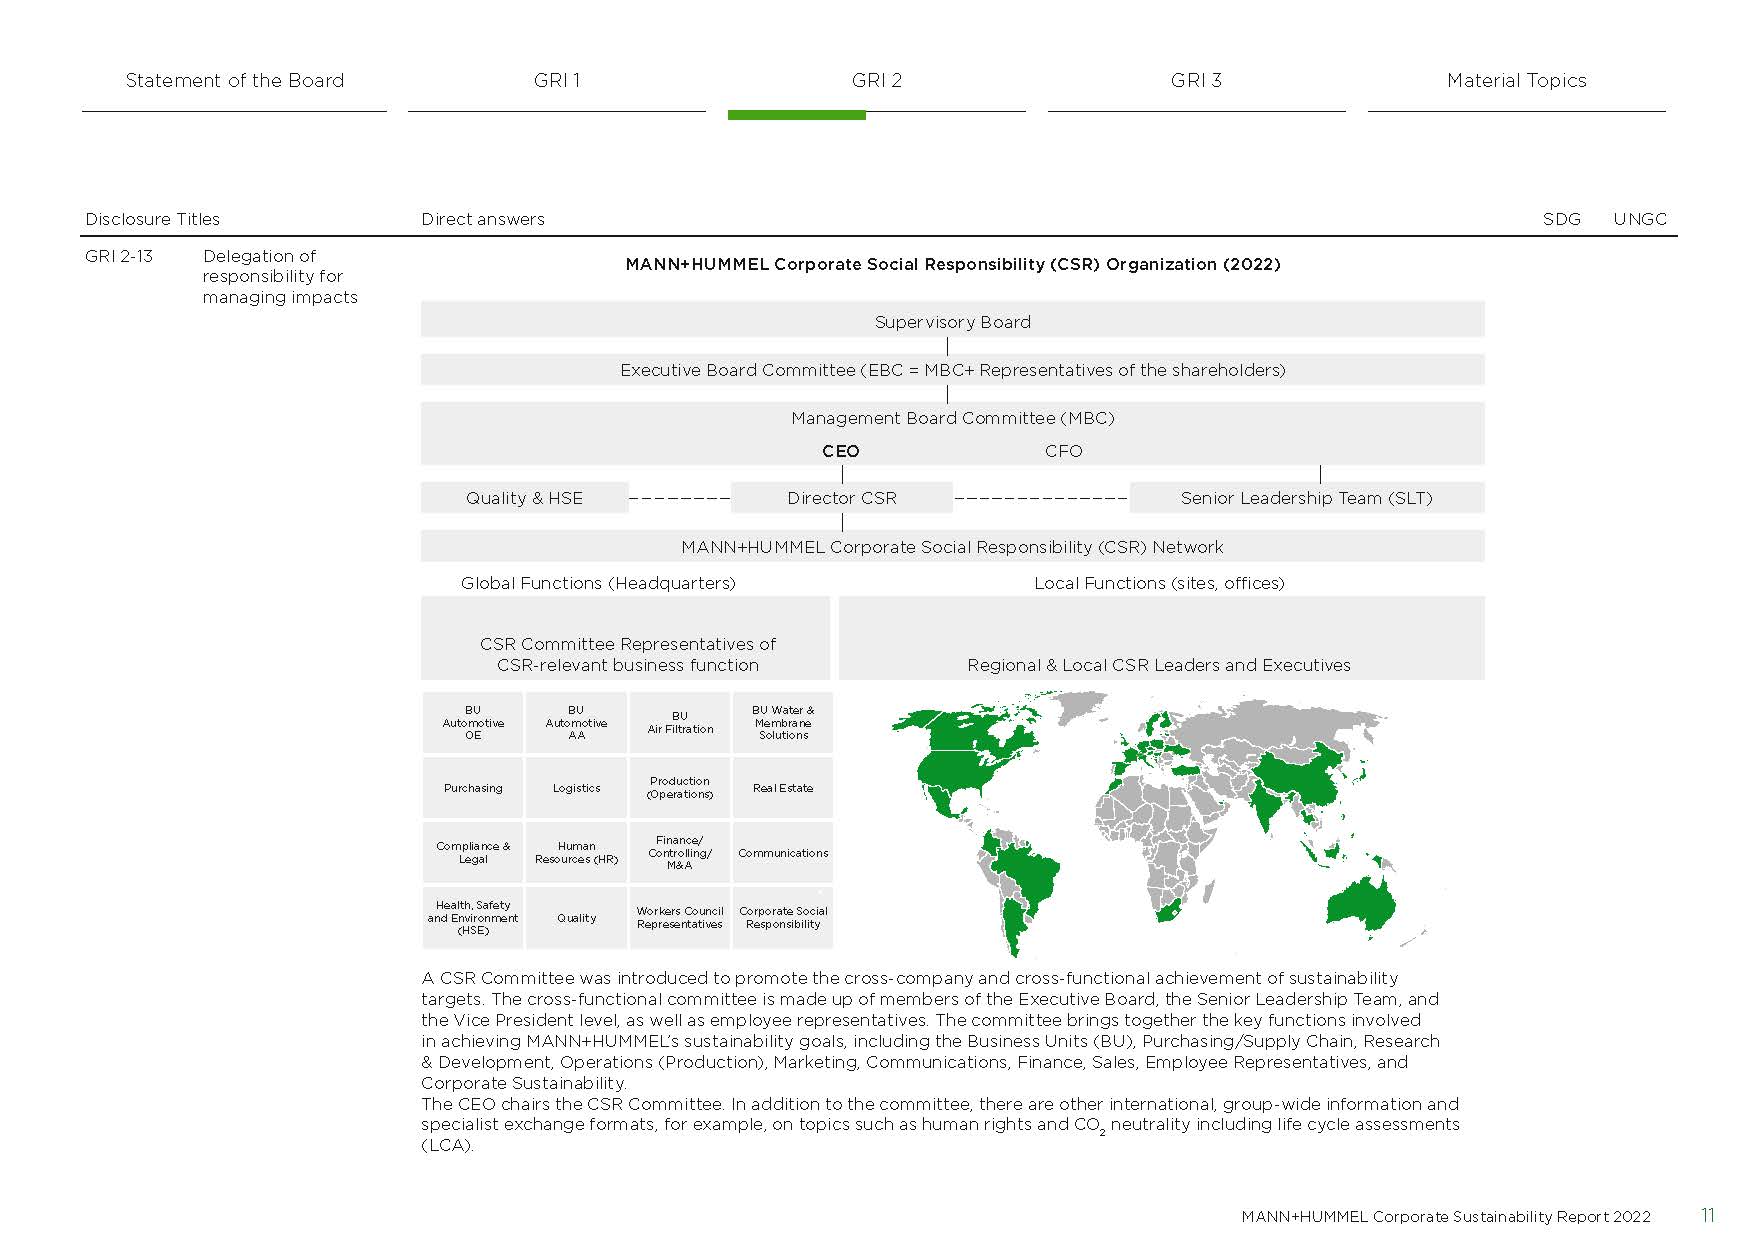The height and width of the screenshot is (1241, 1754).
Task: Open the Material Topics tab
Action: tap(1516, 81)
